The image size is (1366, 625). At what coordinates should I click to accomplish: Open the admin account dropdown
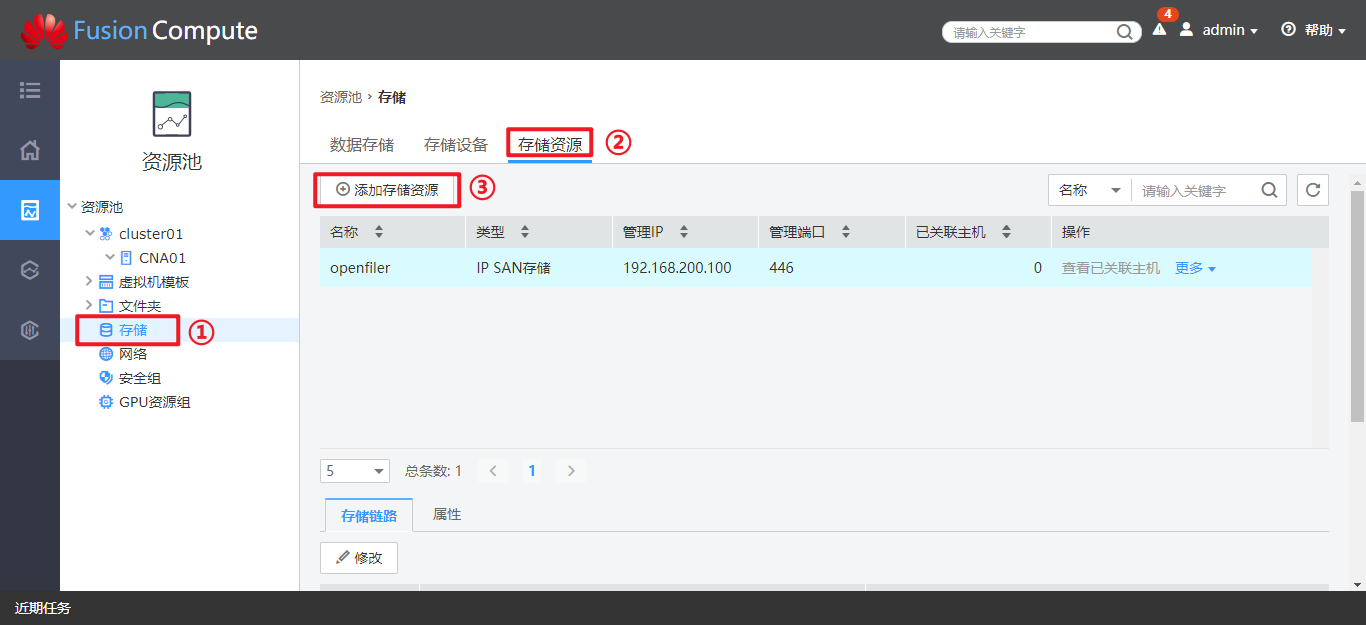(x=1230, y=30)
